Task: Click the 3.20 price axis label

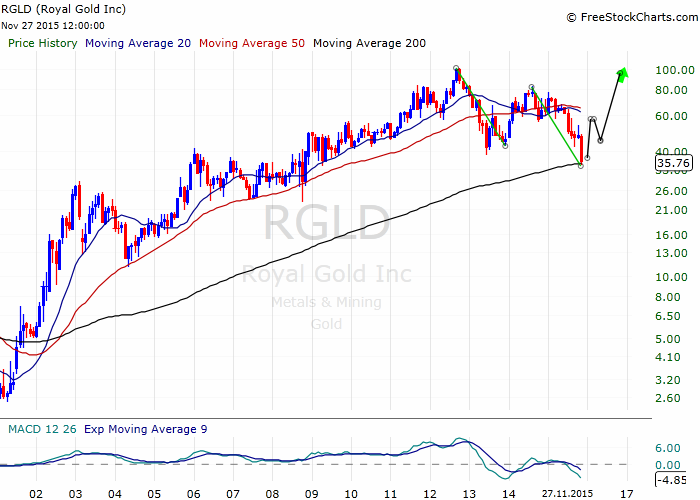Action: click(x=668, y=380)
